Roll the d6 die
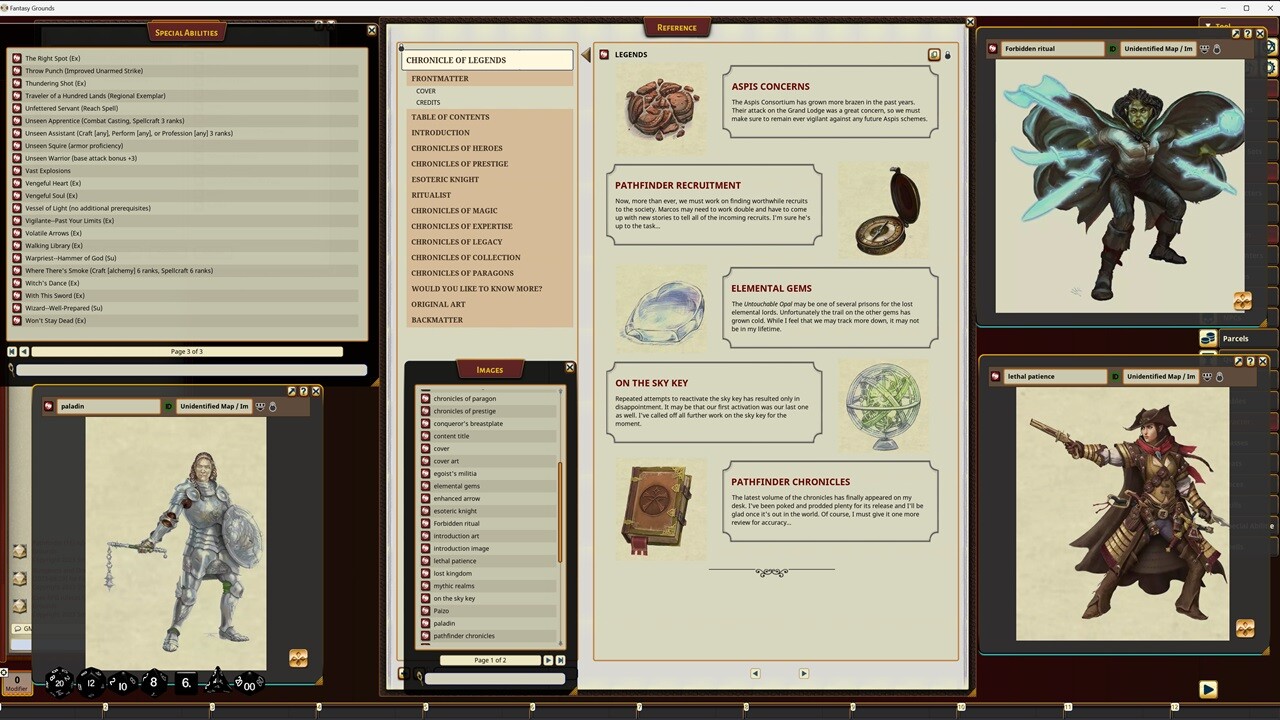 (x=185, y=682)
